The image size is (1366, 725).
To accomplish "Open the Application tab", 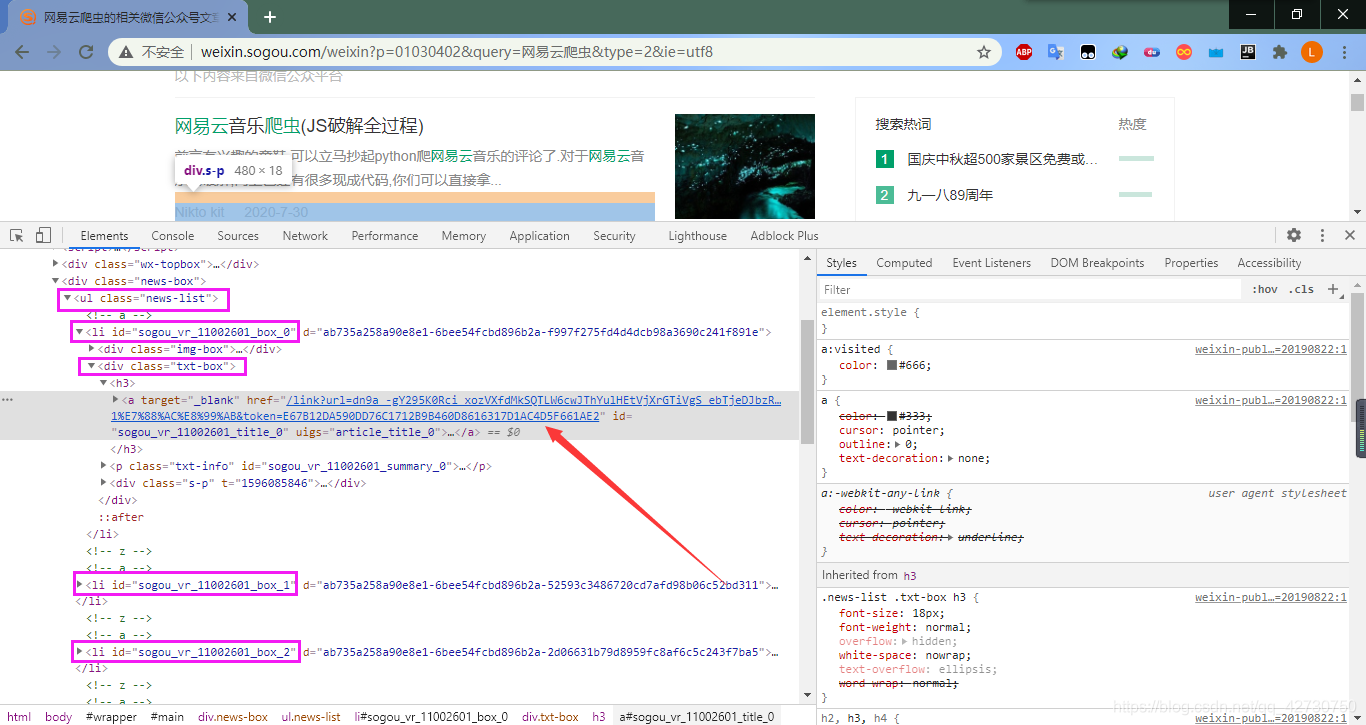I will 539,236.
